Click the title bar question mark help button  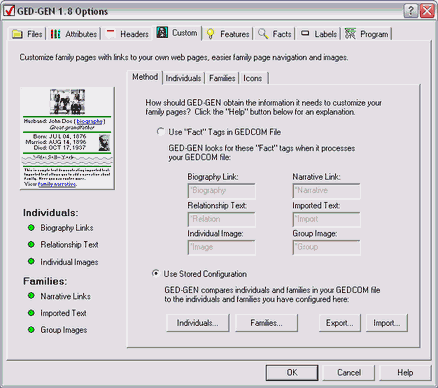(x=411, y=11)
